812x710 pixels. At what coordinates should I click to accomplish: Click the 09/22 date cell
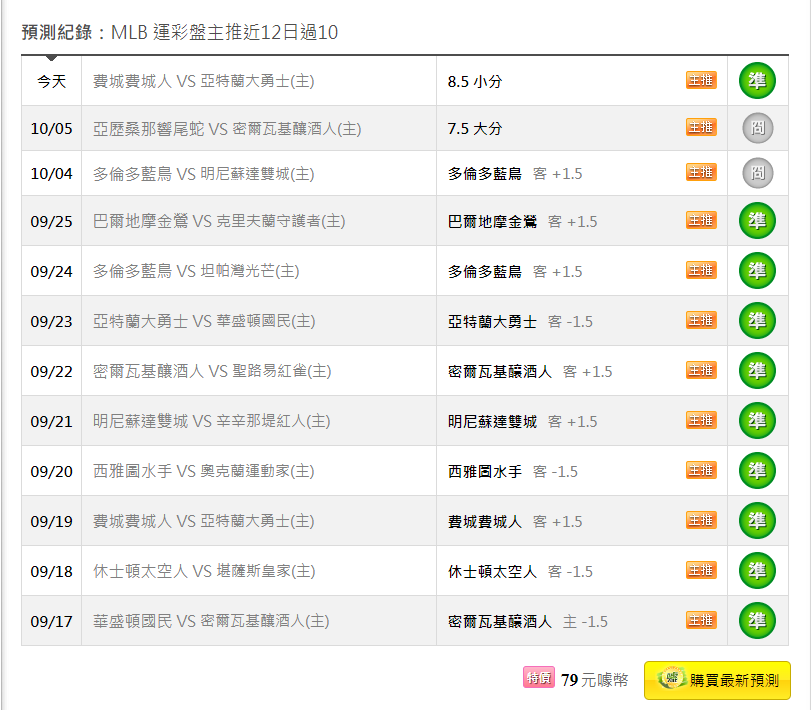51,371
